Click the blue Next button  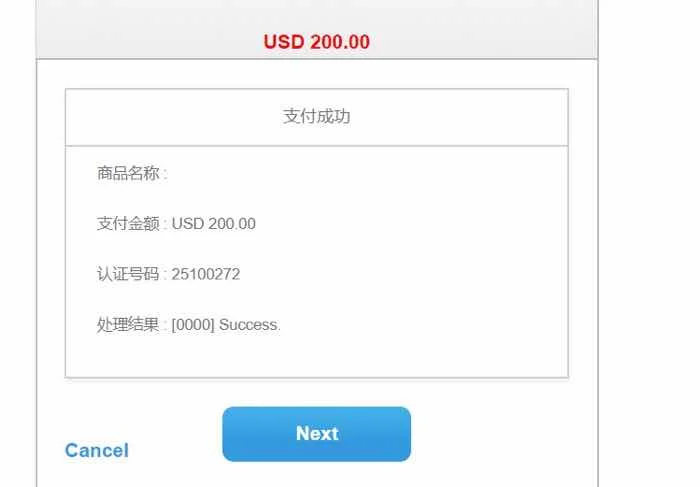point(317,434)
